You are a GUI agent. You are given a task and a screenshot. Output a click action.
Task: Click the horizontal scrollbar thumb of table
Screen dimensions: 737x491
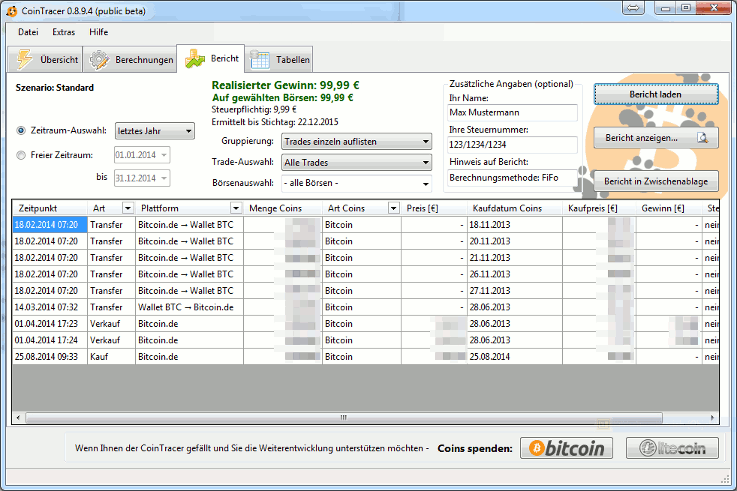[x=344, y=417]
